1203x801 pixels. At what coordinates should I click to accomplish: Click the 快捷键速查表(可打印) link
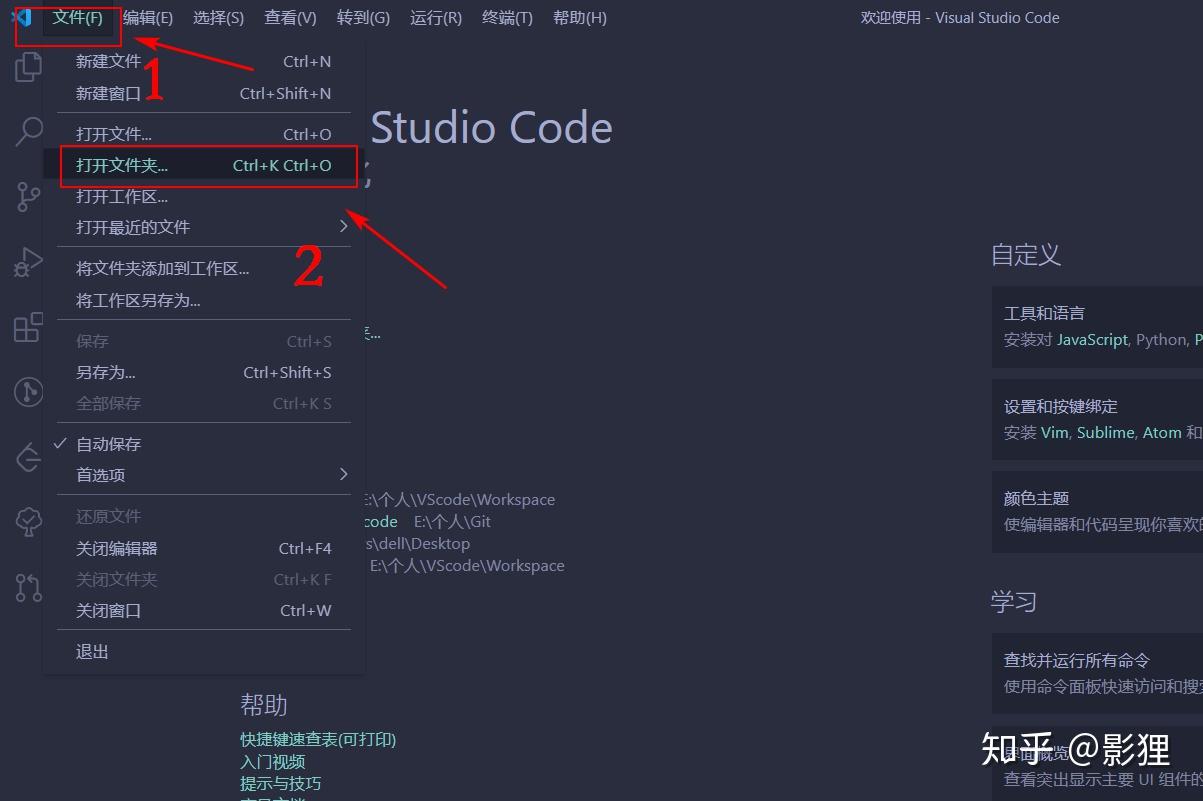pos(319,738)
